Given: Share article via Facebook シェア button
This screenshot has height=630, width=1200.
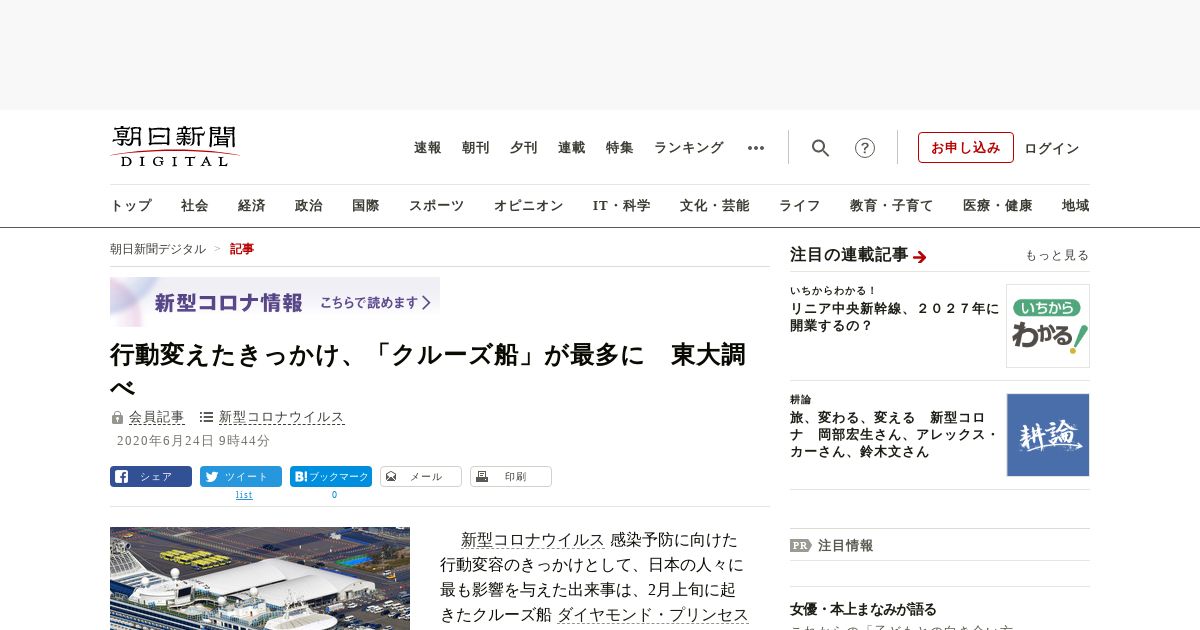Looking at the screenshot, I should pyautogui.click(x=151, y=476).
